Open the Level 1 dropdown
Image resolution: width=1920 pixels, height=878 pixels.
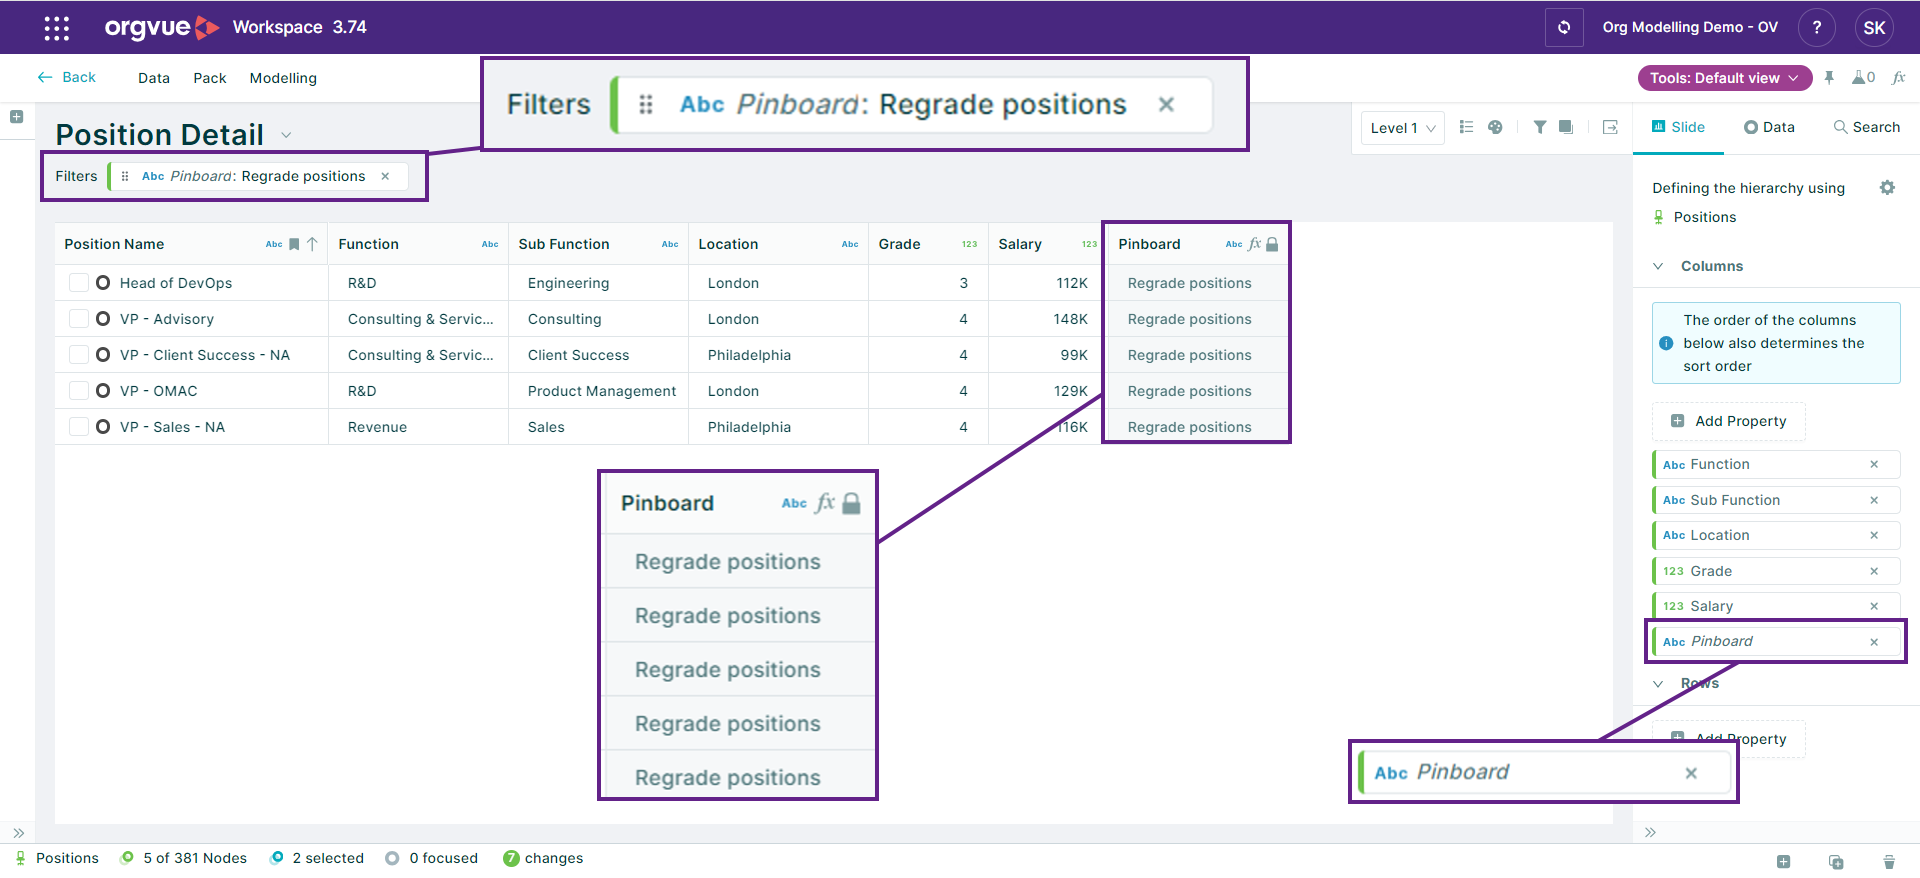coord(1402,128)
